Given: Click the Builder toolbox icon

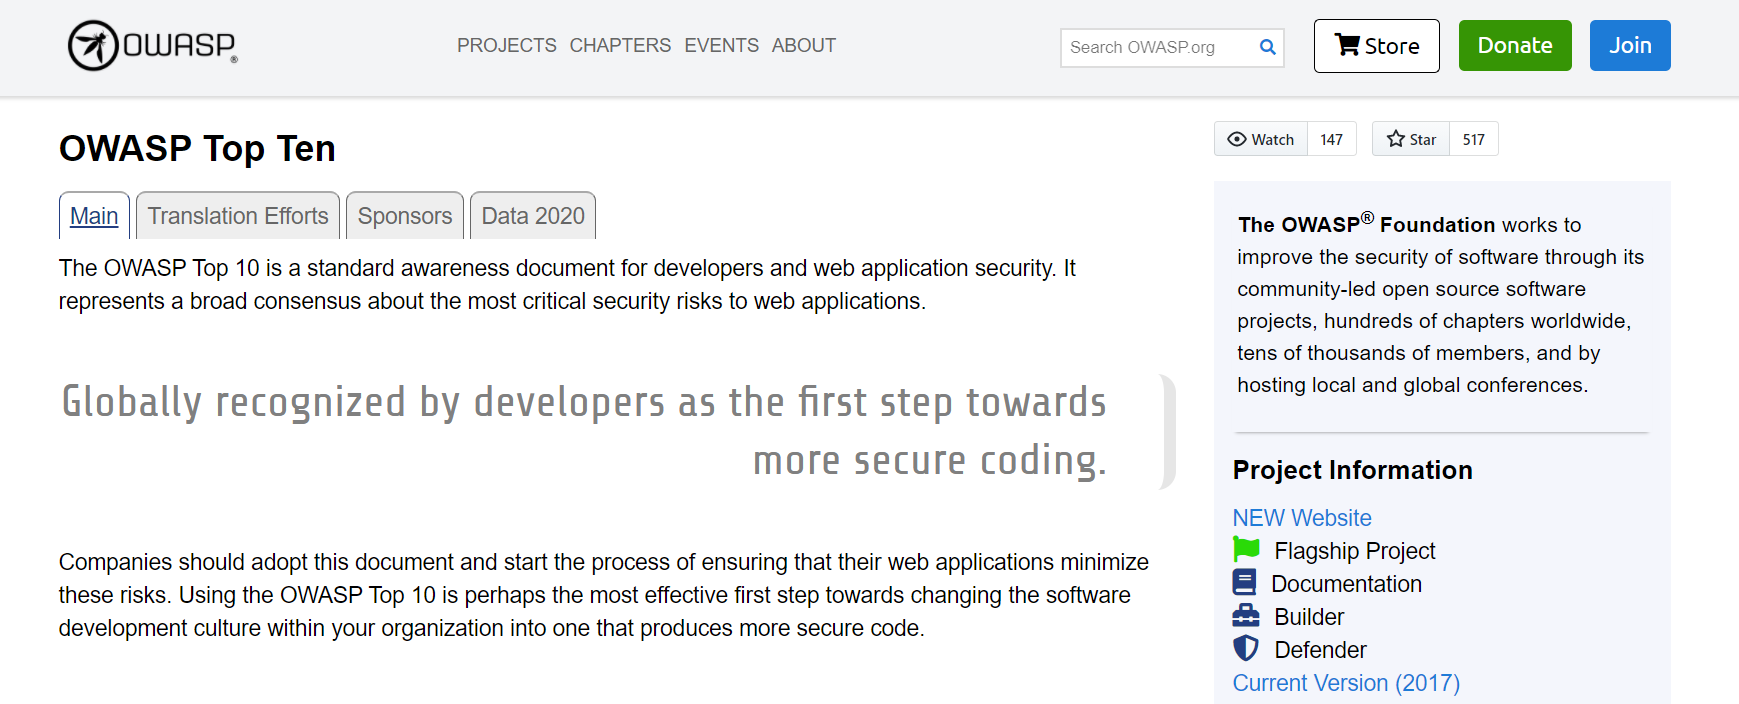Looking at the screenshot, I should [1246, 615].
